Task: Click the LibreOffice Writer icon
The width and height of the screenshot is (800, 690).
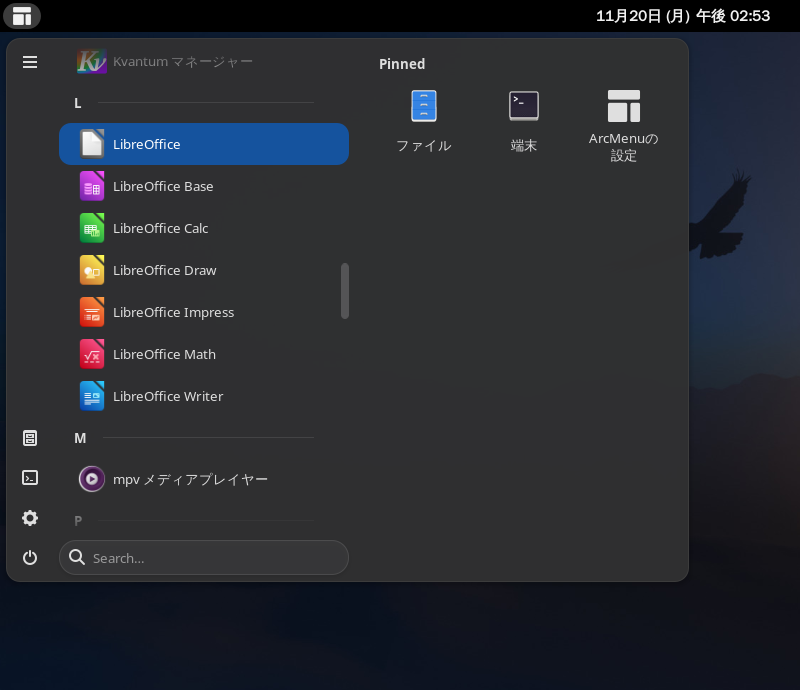Action: pyautogui.click(x=92, y=396)
